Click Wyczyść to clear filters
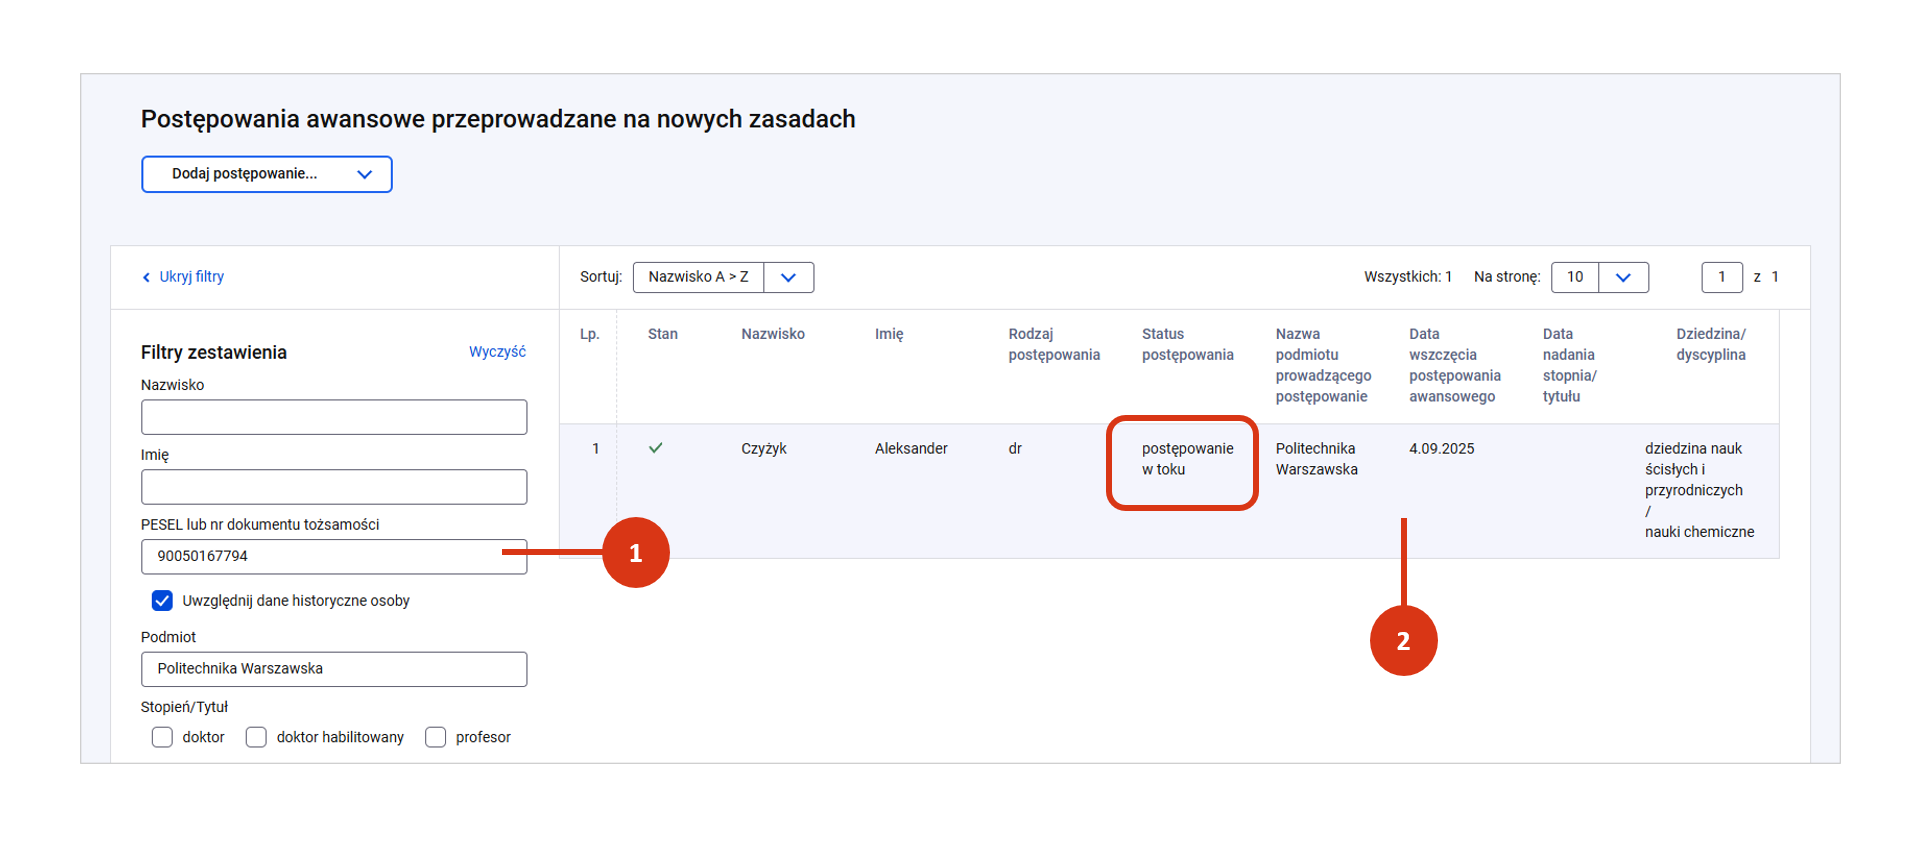This screenshot has height=858, width=1917. pyautogui.click(x=497, y=352)
